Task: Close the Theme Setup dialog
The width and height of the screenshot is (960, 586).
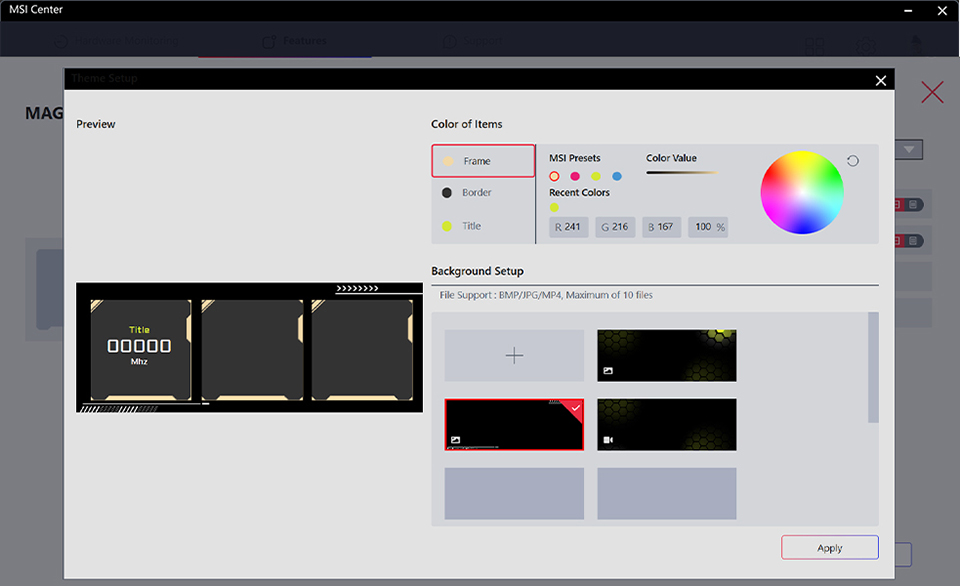Action: tap(880, 81)
